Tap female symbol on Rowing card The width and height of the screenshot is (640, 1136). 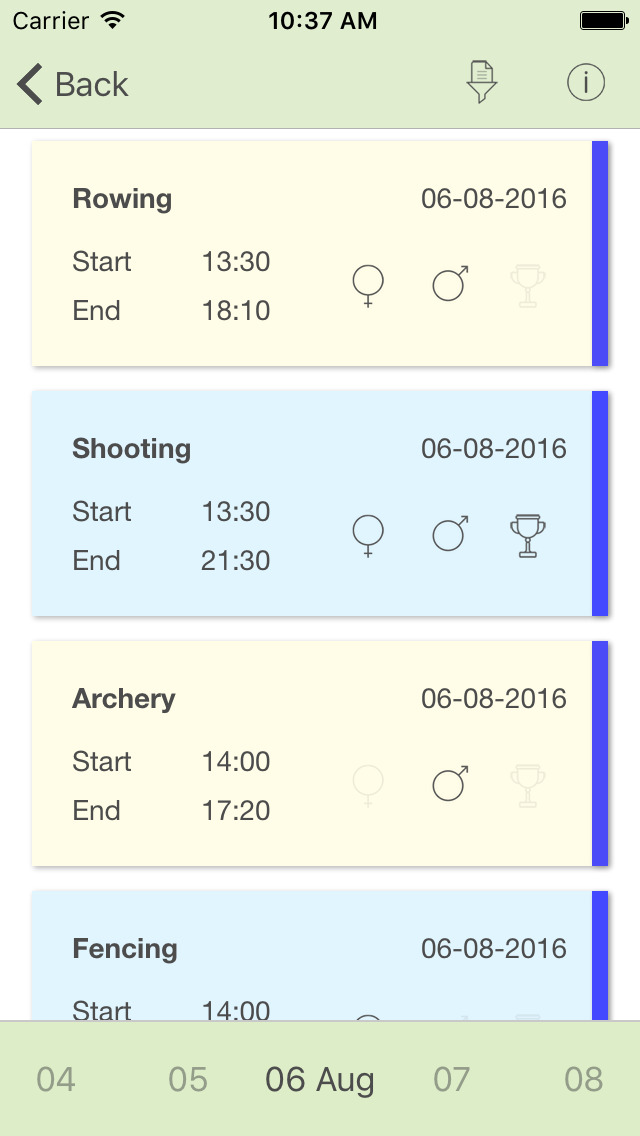click(x=368, y=285)
